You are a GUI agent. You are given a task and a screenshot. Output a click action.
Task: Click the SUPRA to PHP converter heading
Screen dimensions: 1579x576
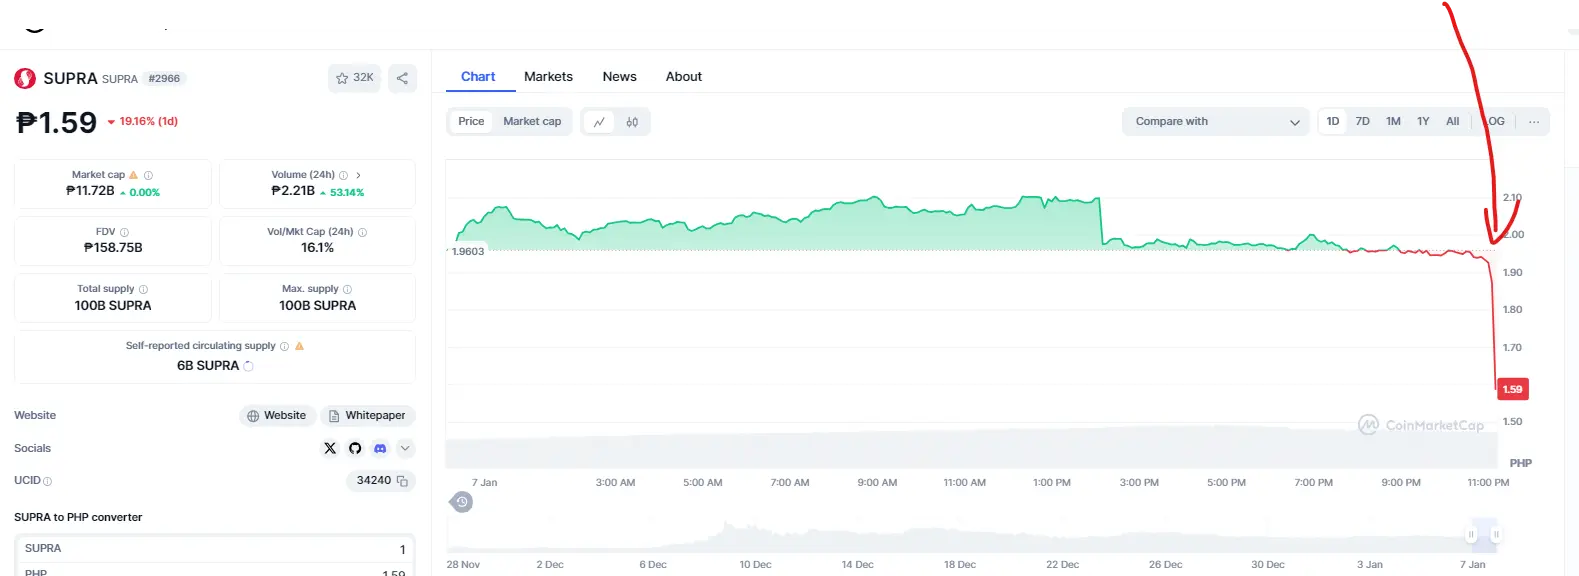[78, 517]
